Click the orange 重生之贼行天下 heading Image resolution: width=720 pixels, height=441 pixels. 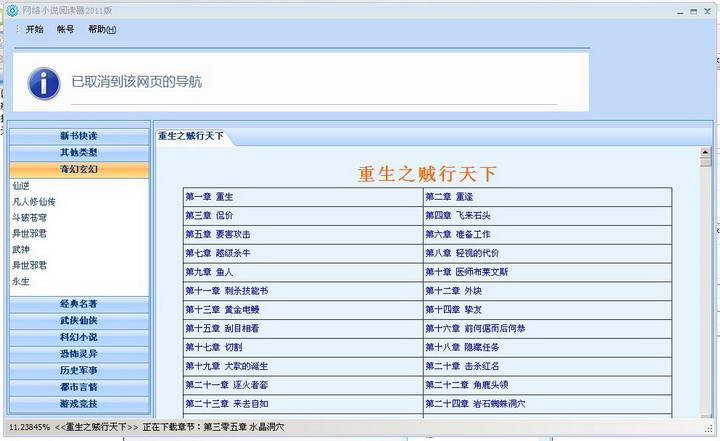tap(427, 174)
